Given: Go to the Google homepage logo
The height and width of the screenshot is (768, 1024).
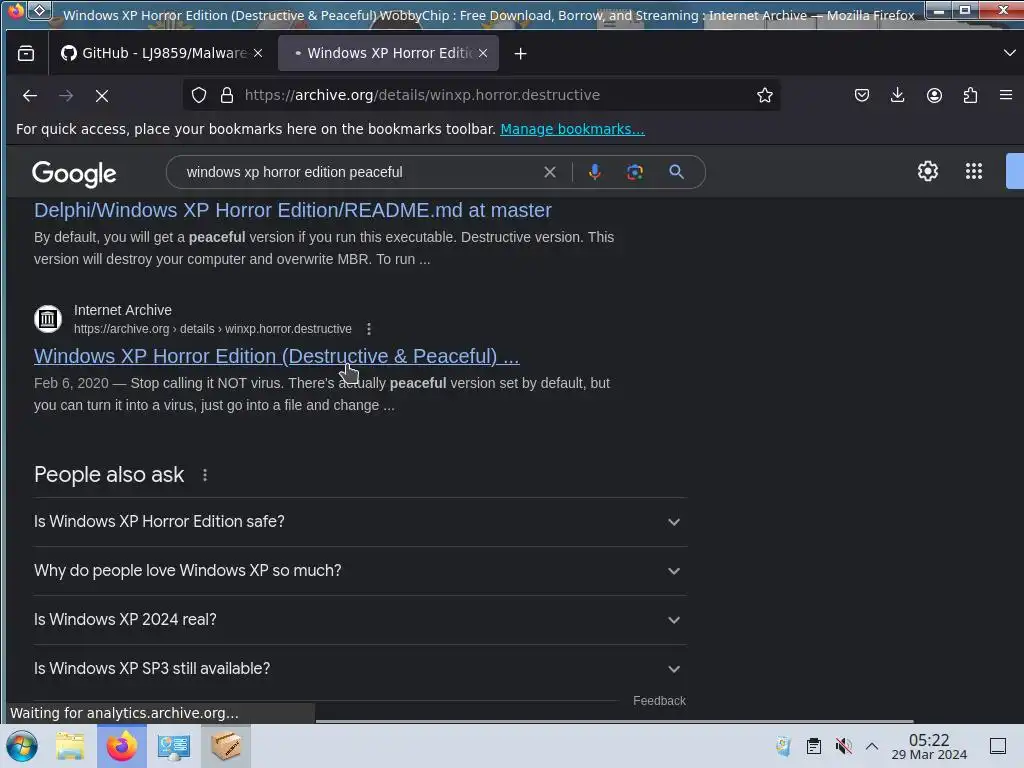Looking at the screenshot, I should tap(74, 173).
